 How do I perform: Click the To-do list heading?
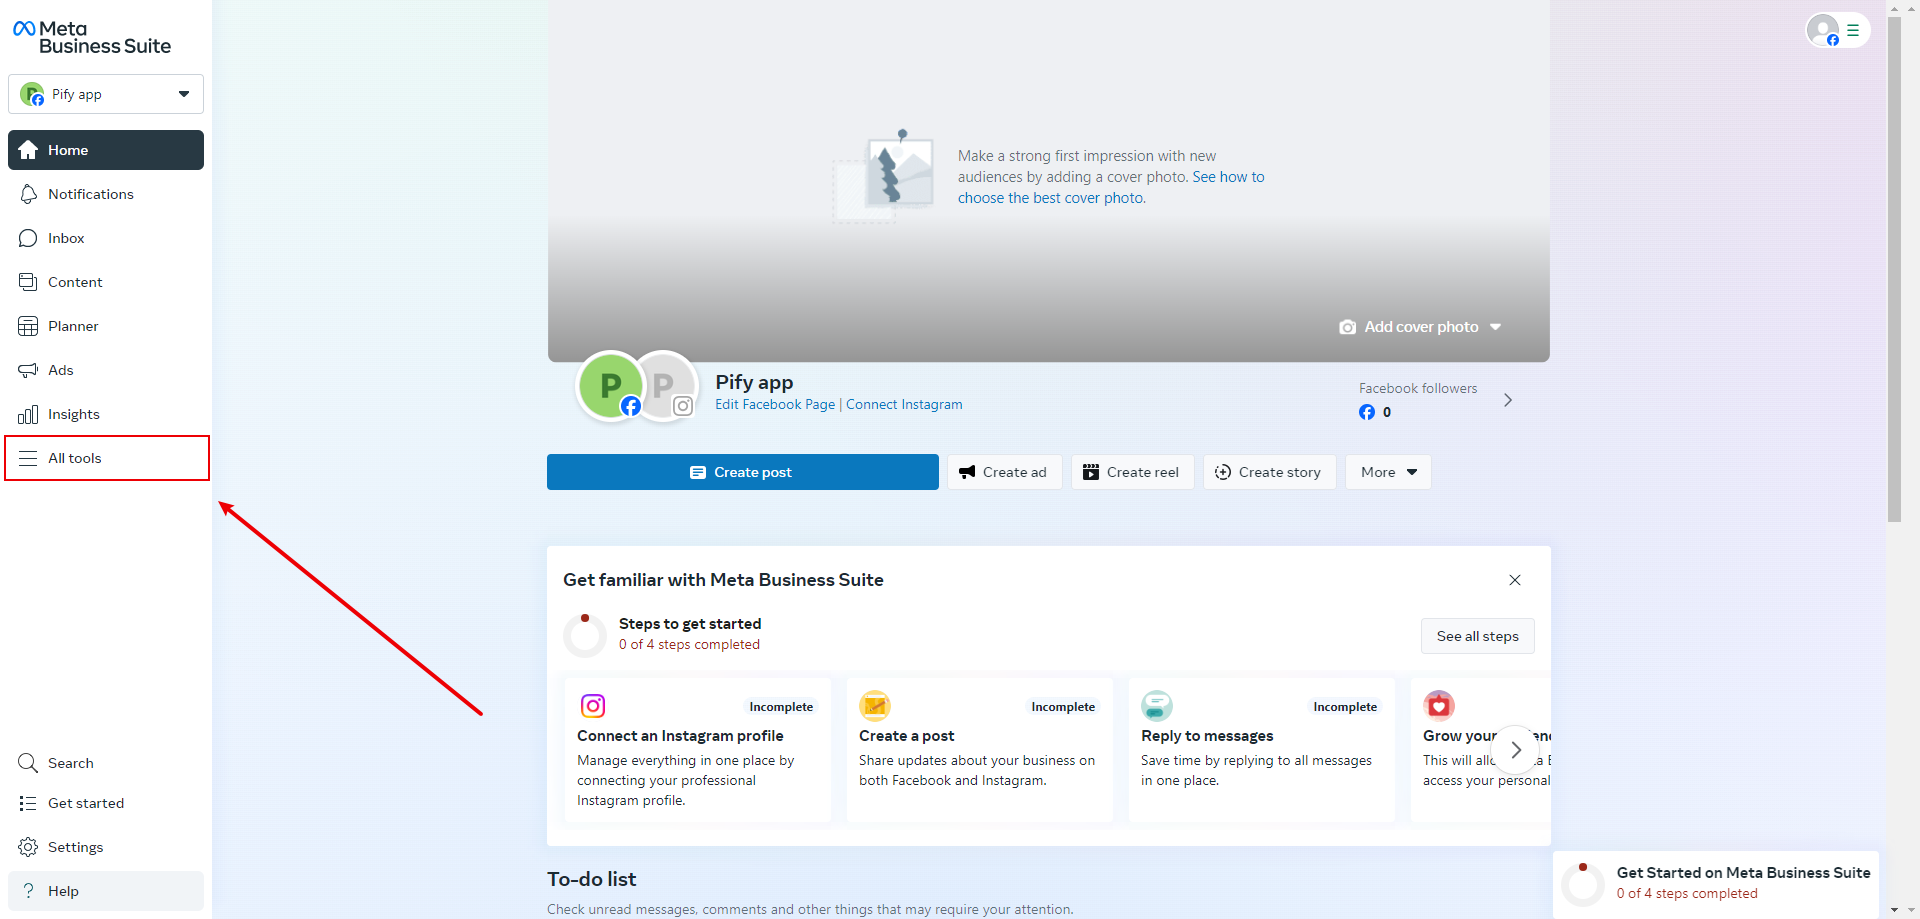(591, 879)
